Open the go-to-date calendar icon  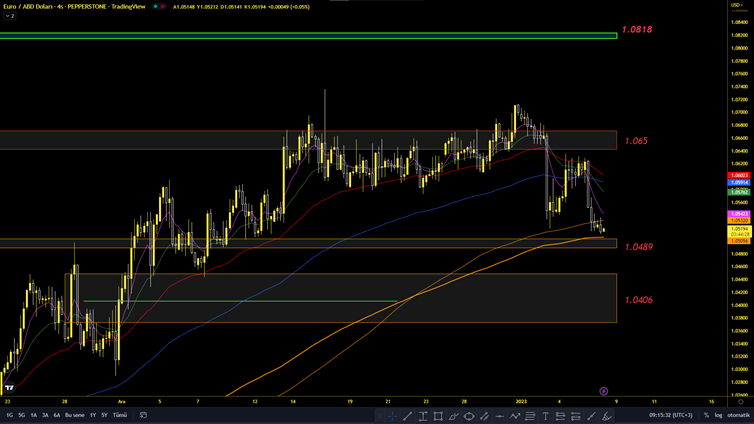(143, 415)
